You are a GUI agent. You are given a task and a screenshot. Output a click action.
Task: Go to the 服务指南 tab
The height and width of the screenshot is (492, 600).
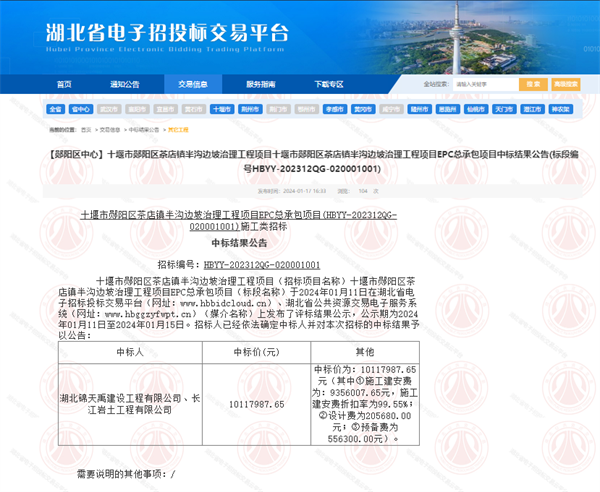[261, 85]
